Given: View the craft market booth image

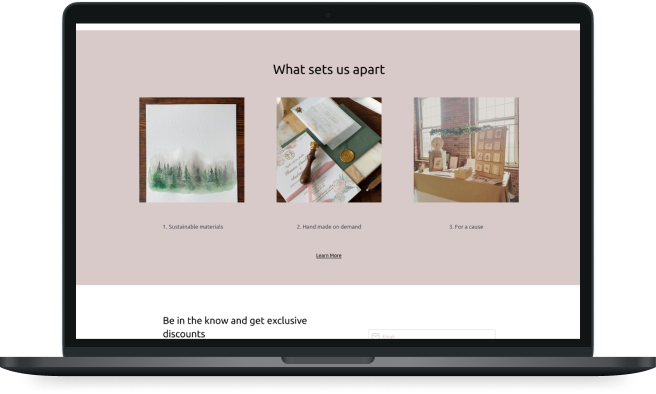Looking at the screenshot, I should click(x=466, y=150).
